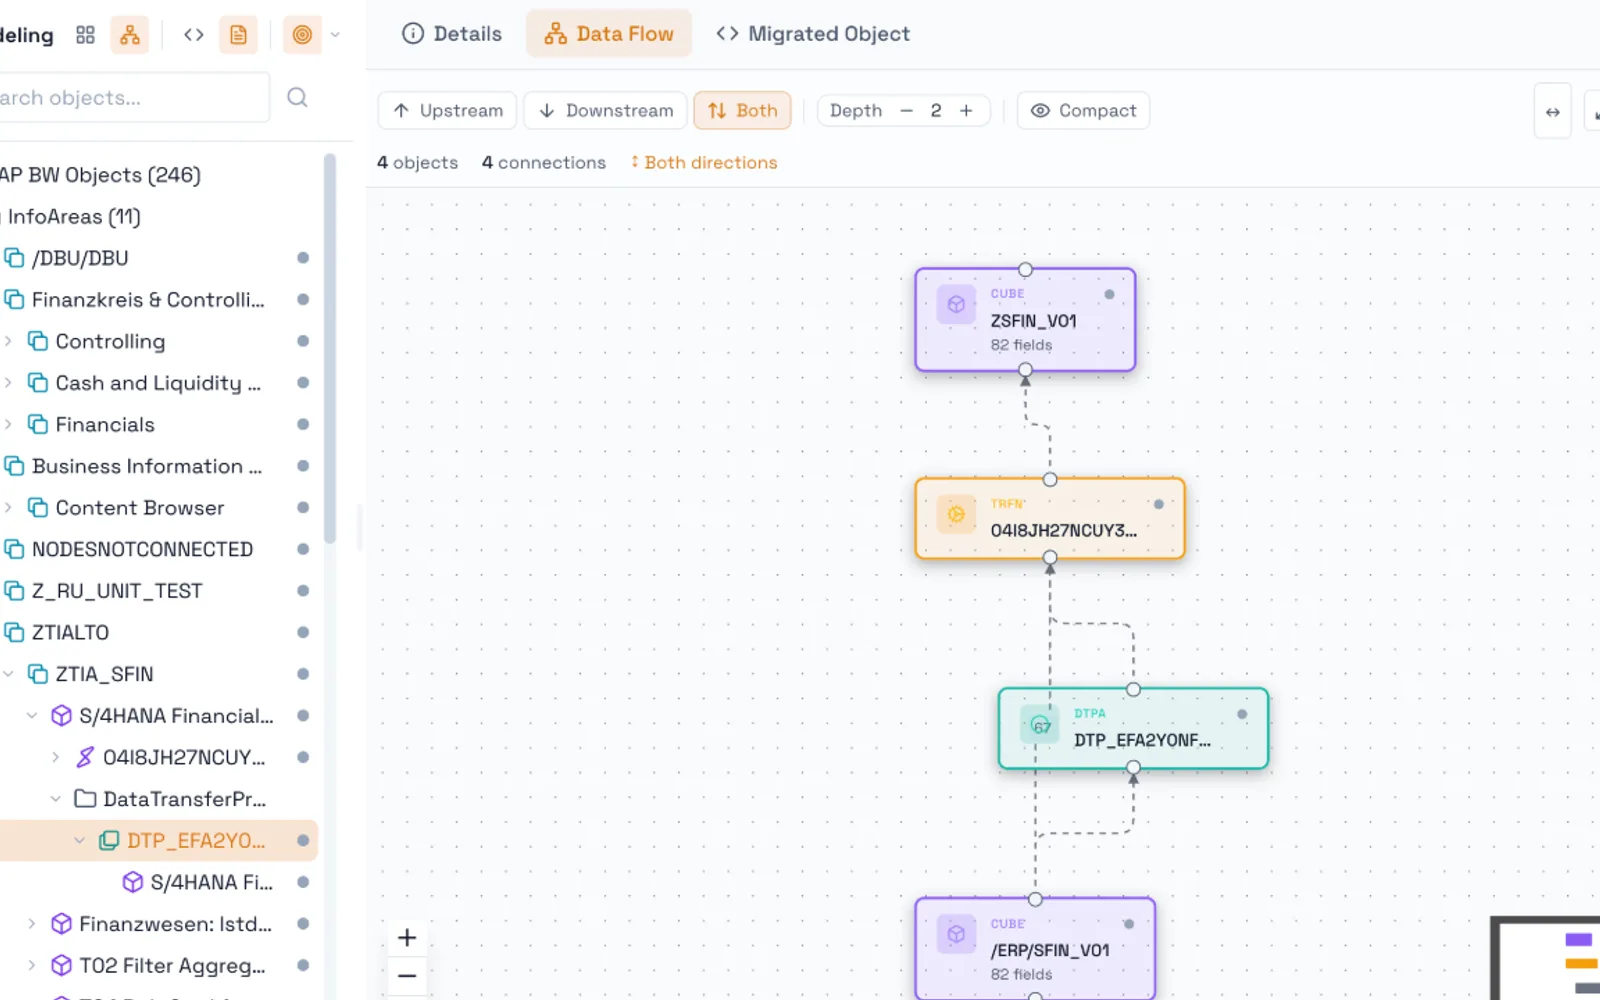Click the DTPA icon in DTP_EFA2YONF node

click(x=1041, y=725)
